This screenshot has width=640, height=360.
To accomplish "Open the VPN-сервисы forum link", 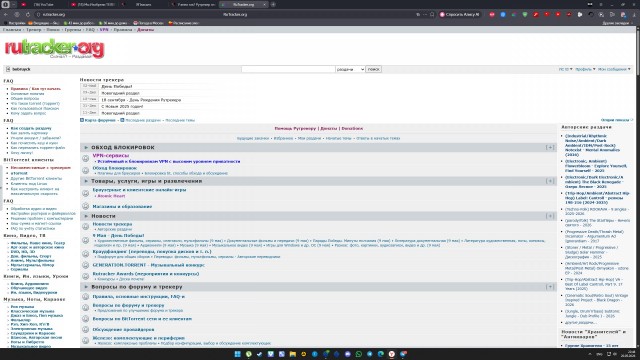I will point(111,156).
